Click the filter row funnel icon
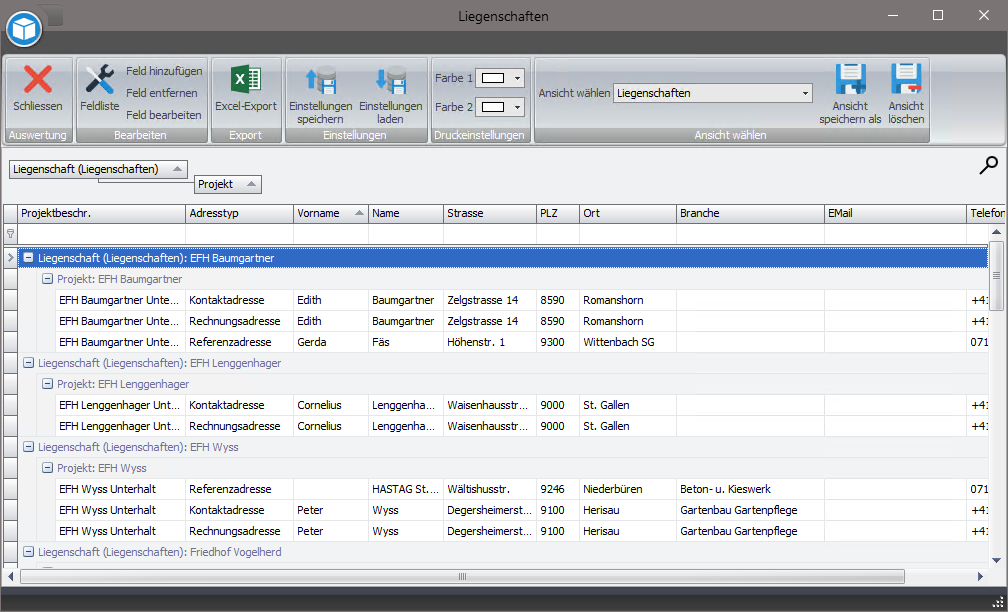 coord(10,233)
